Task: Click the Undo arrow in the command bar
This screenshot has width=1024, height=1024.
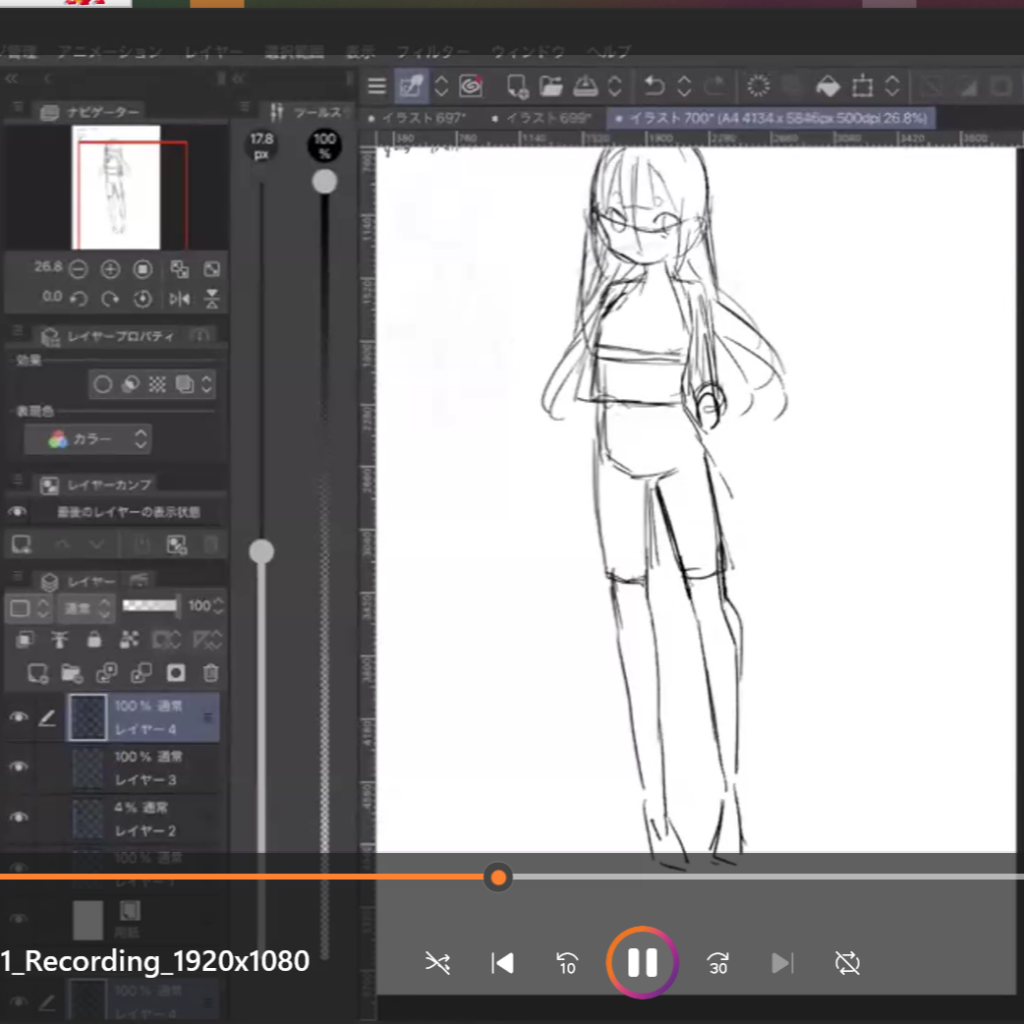Action: (654, 87)
